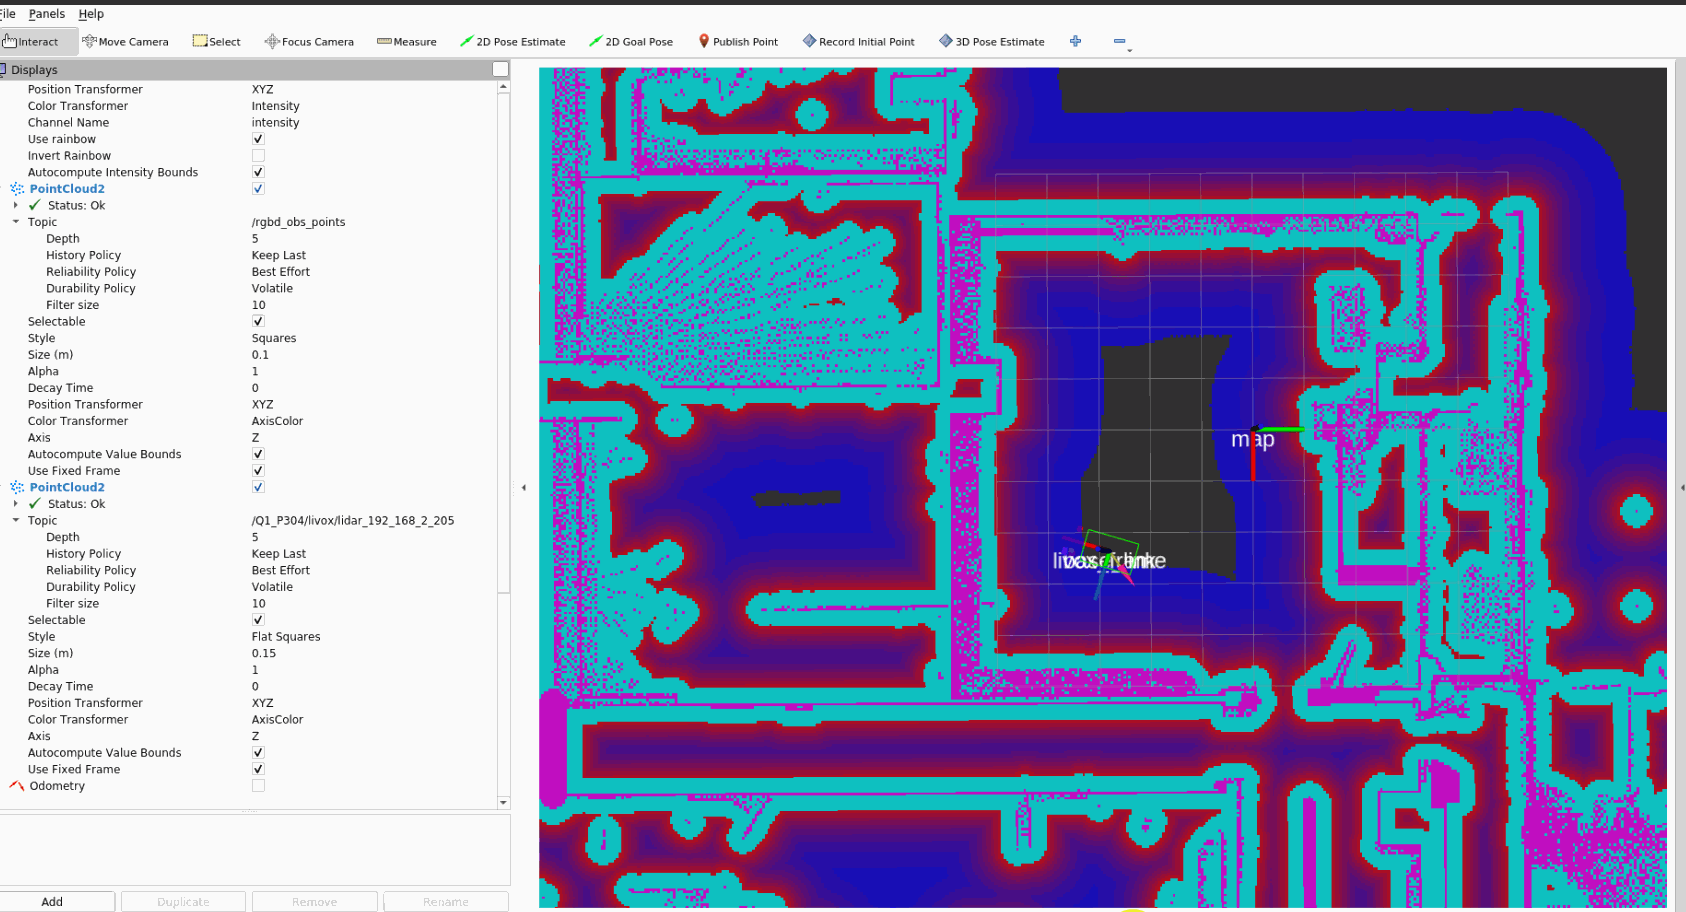Enable the Odometry display checkbox
Screen dimensions: 1686x912
258,786
